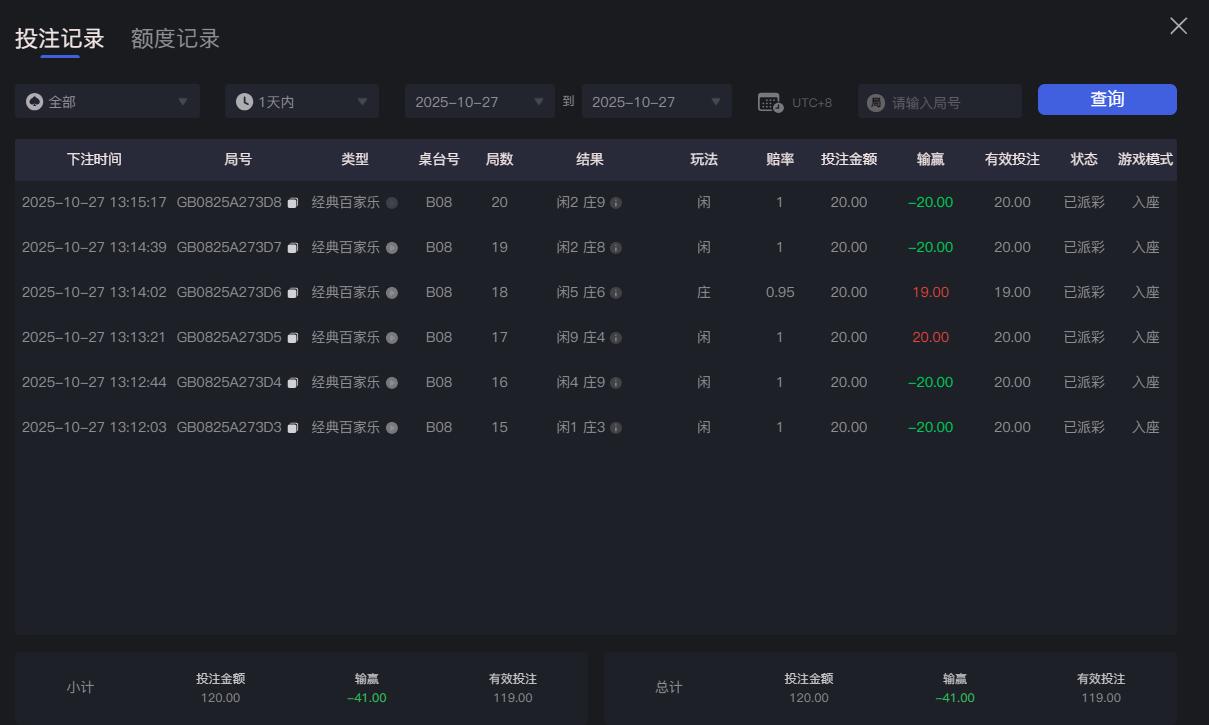View result details for 闲2 庄9 round
The image size is (1209, 725).
(x=617, y=202)
